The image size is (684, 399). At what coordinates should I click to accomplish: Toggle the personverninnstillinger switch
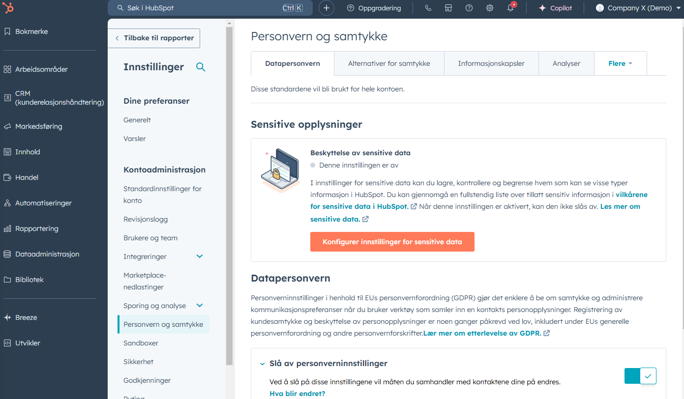coord(640,376)
